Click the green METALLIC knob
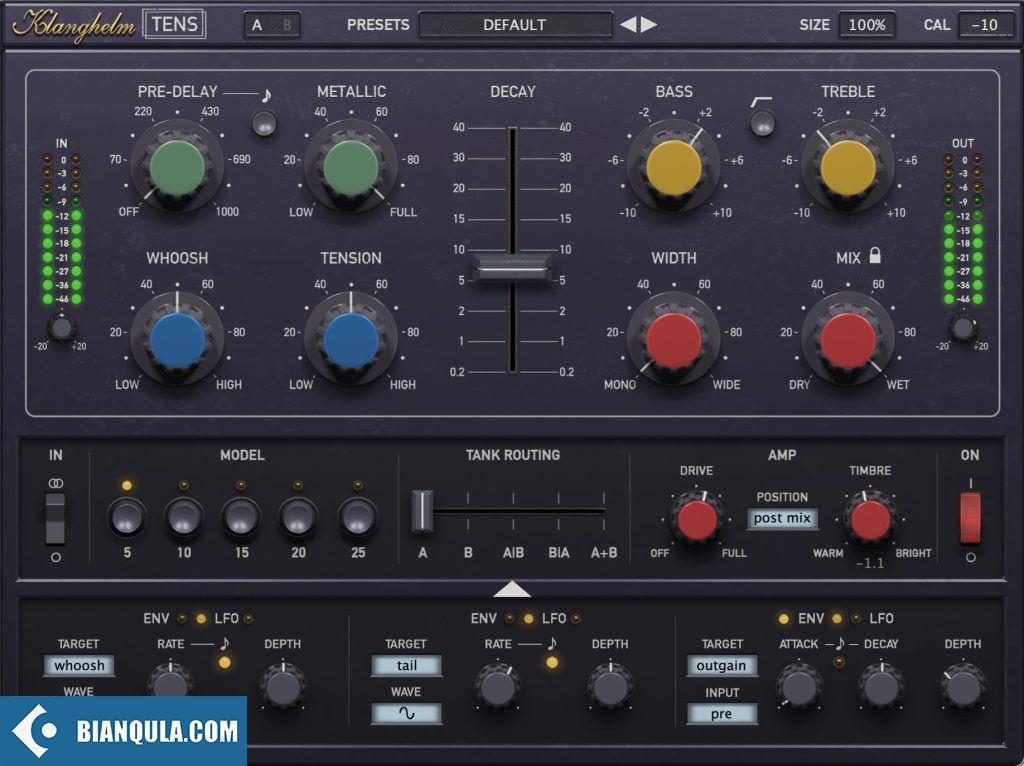This screenshot has width=1024, height=766. (351, 167)
